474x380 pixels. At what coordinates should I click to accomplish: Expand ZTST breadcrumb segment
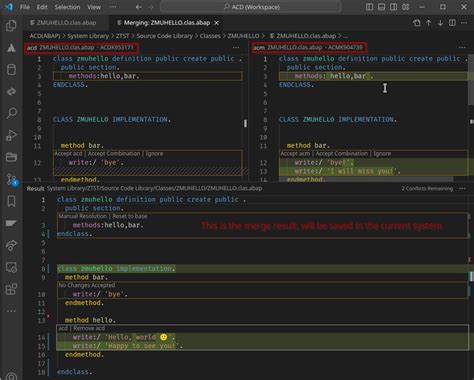[122, 36]
